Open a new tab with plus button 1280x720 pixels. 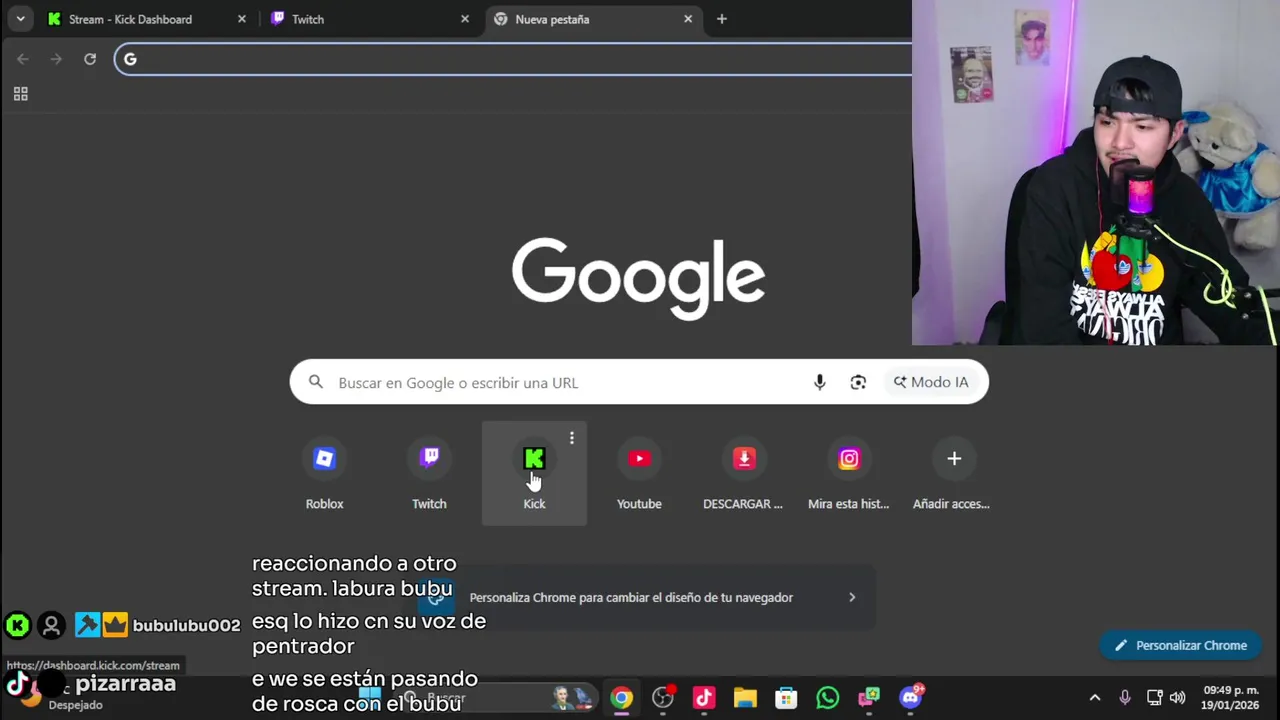coord(722,19)
